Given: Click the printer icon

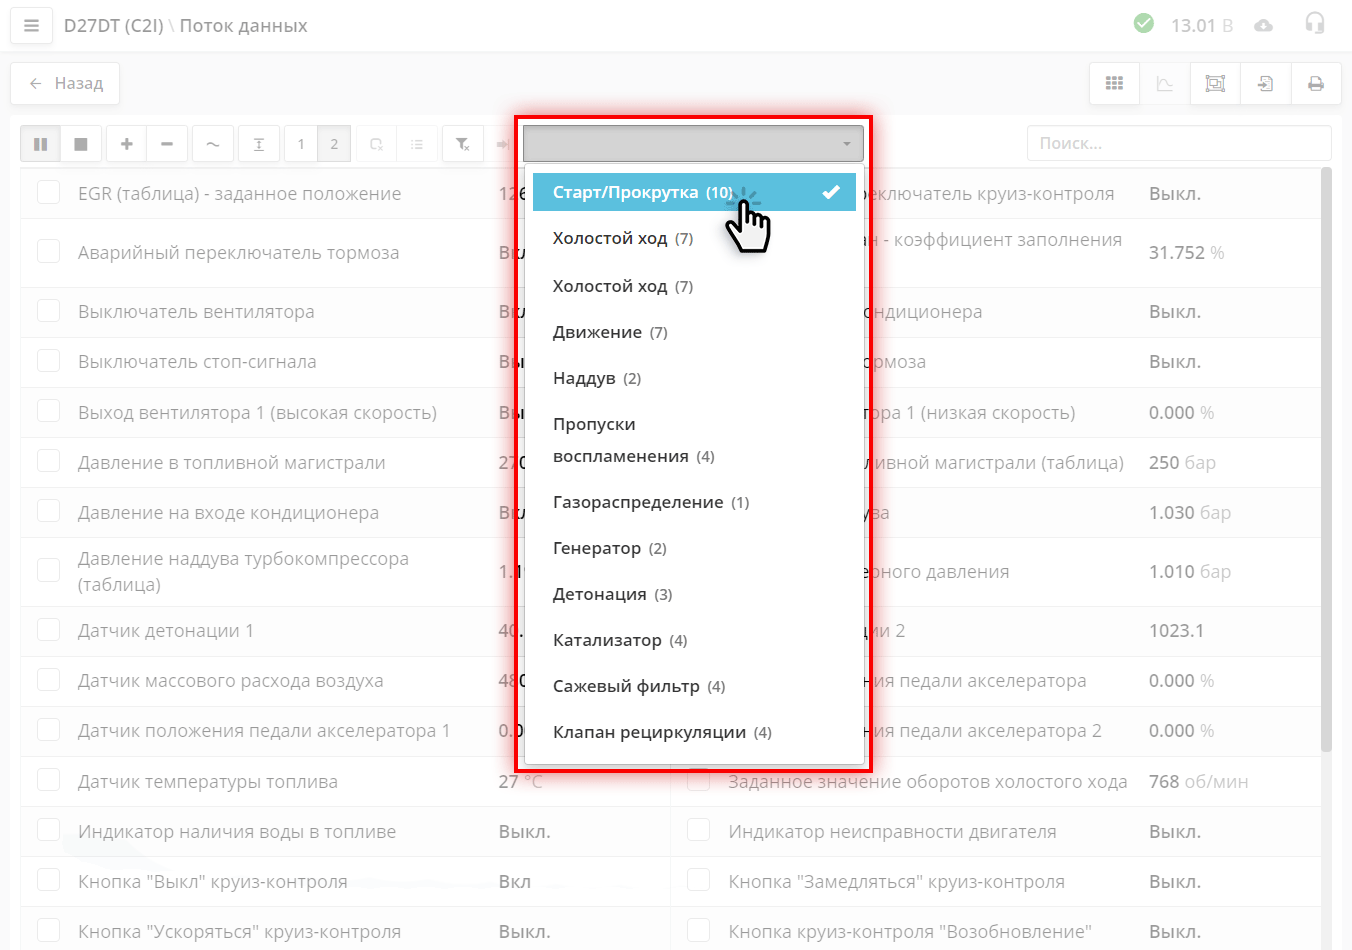Looking at the screenshot, I should coord(1316,84).
